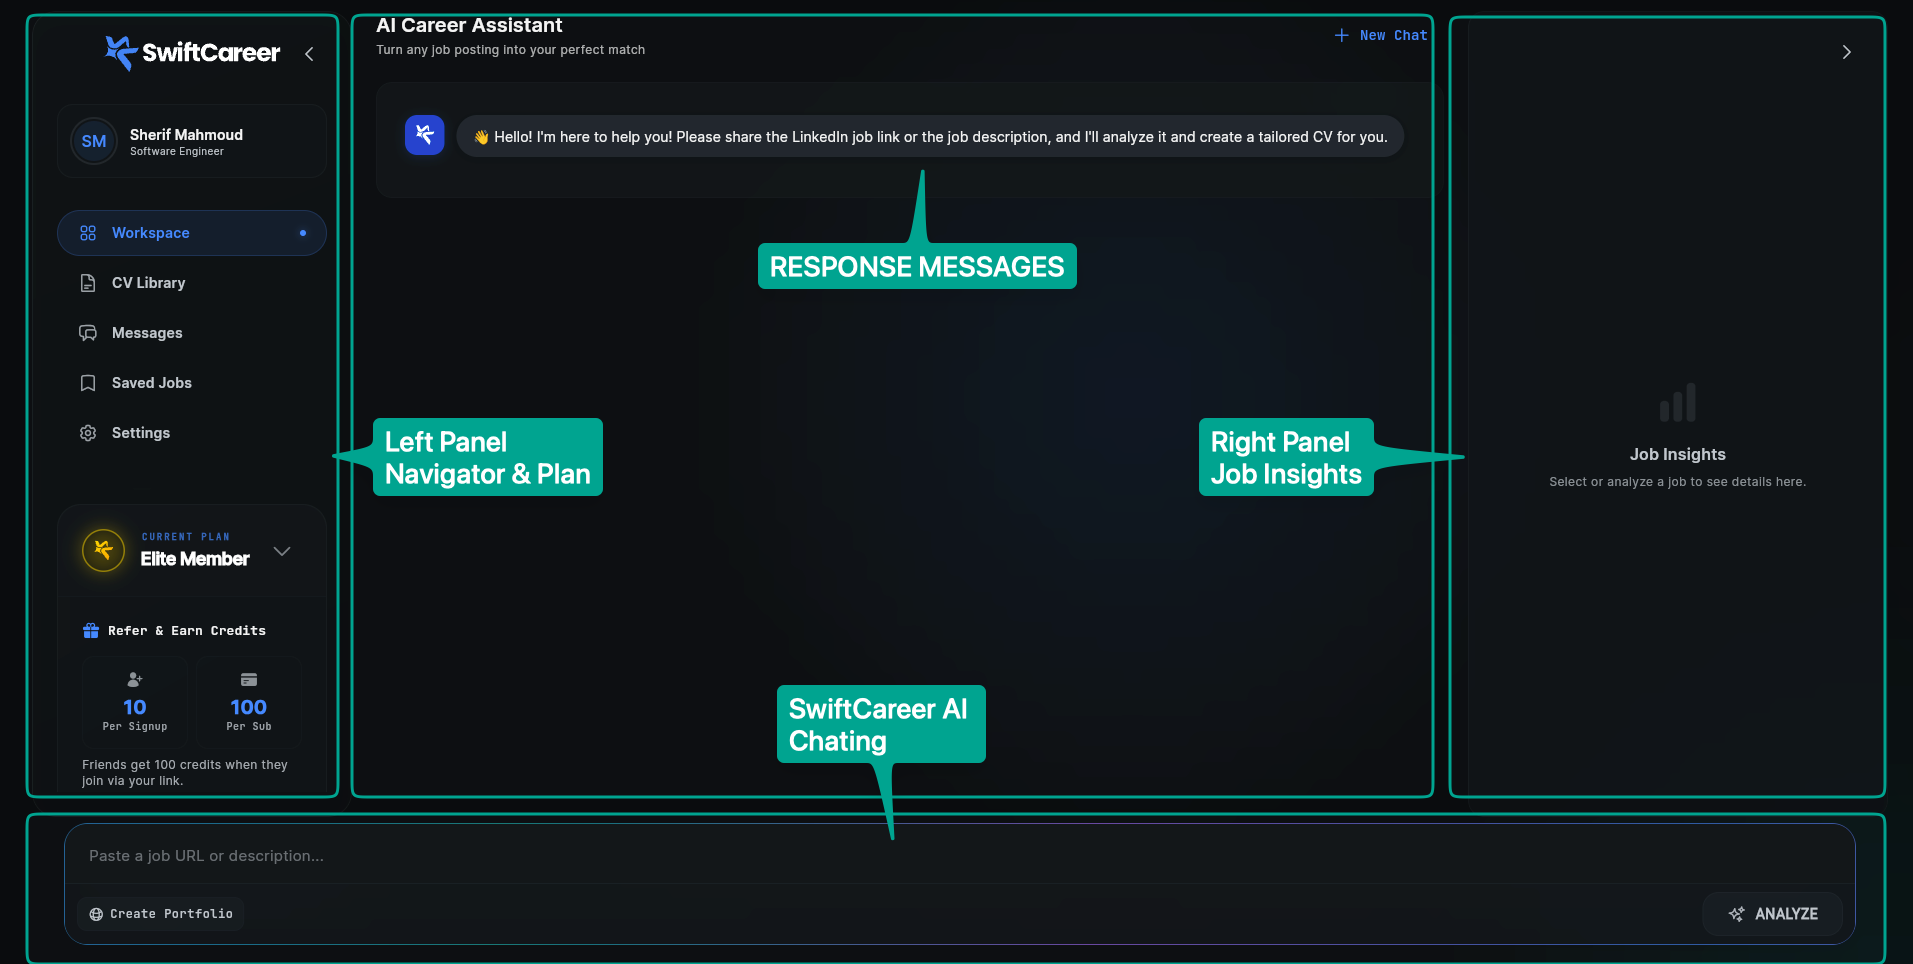1913x964 pixels.
Task: Navigate to CV Library
Action: (x=148, y=282)
